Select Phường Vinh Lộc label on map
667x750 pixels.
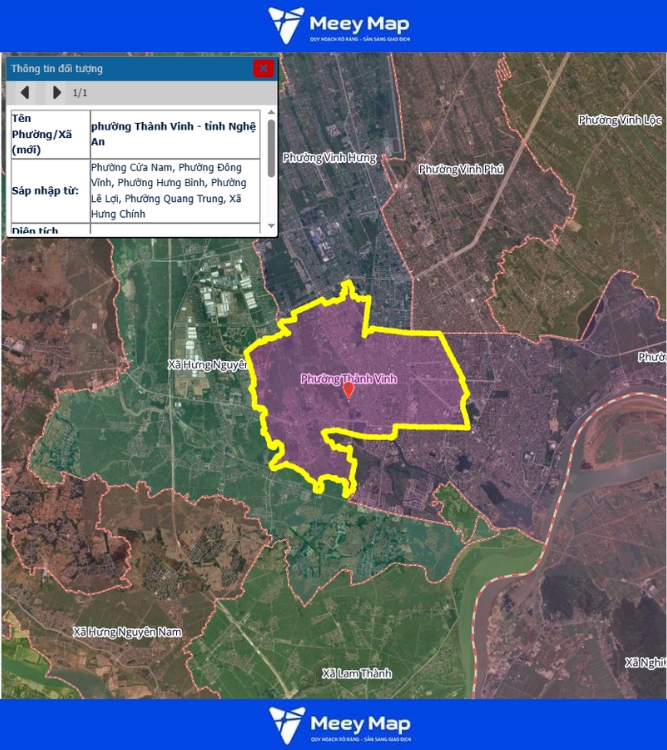[620, 120]
